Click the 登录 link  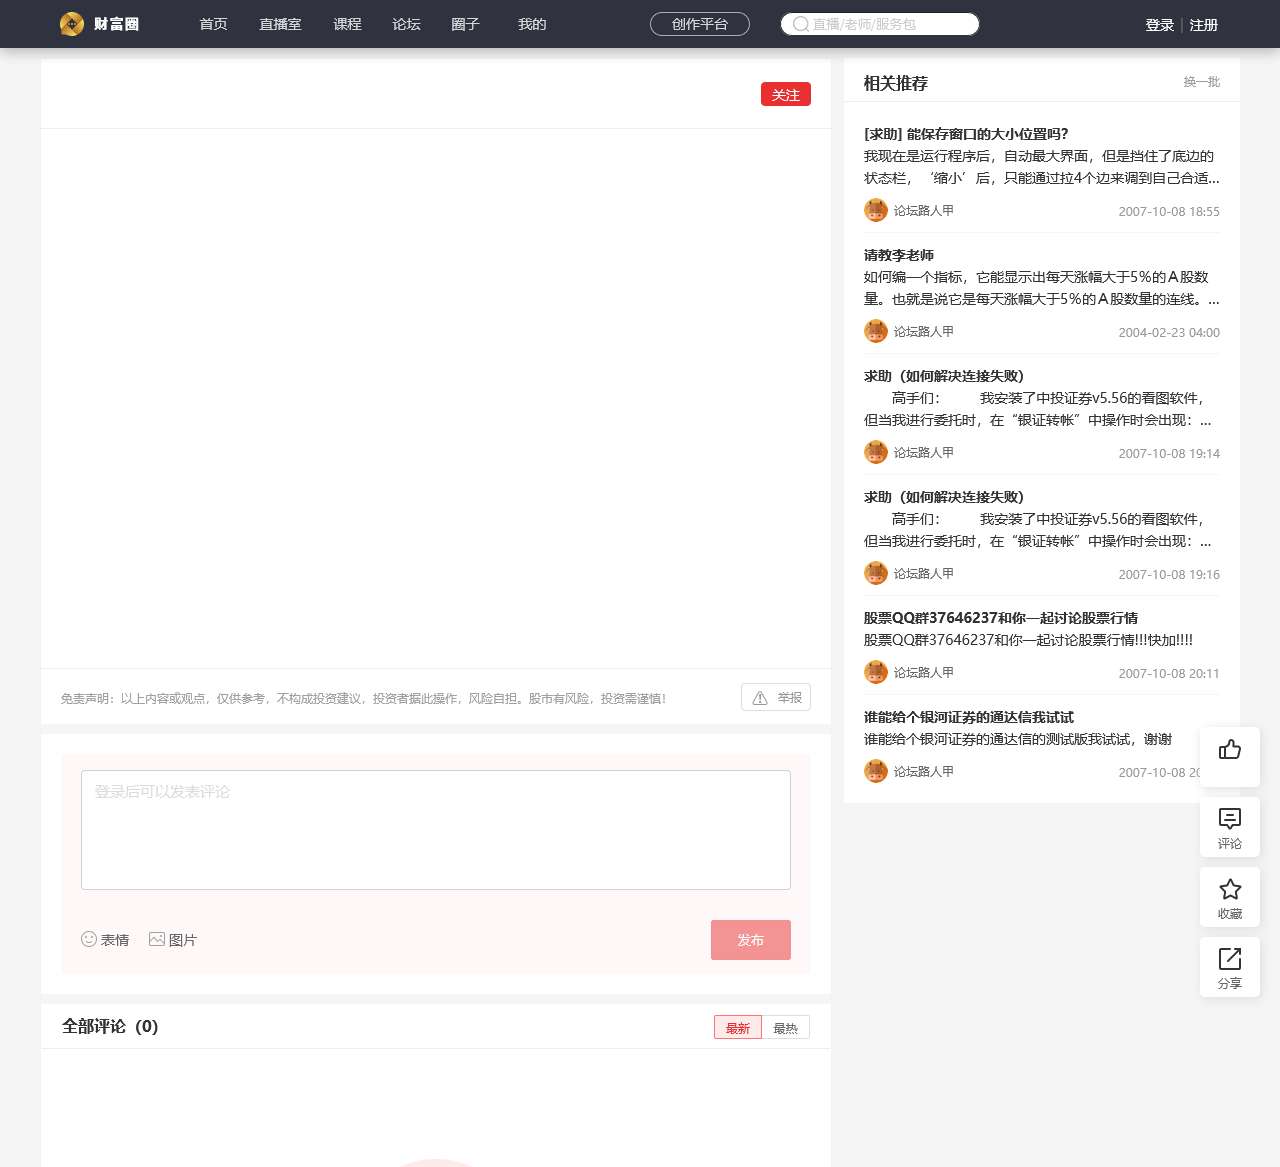click(x=1160, y=25)
